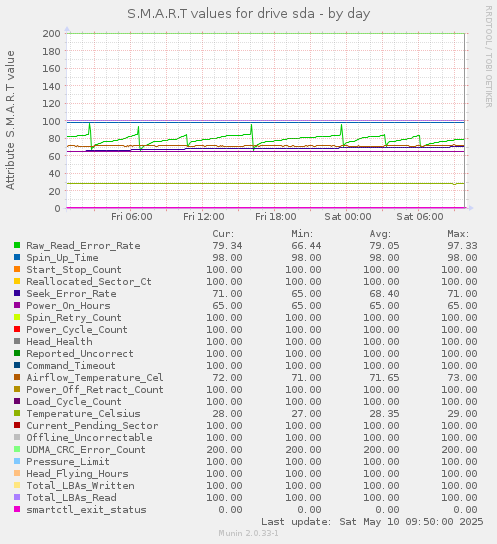Click the Sat 00:00 time axis label
This screenshot has height=544, width=497.
[348, 217]
